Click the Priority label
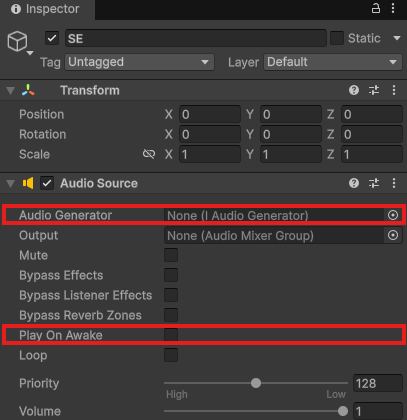 pyautogui.click(x=39, y=383)
